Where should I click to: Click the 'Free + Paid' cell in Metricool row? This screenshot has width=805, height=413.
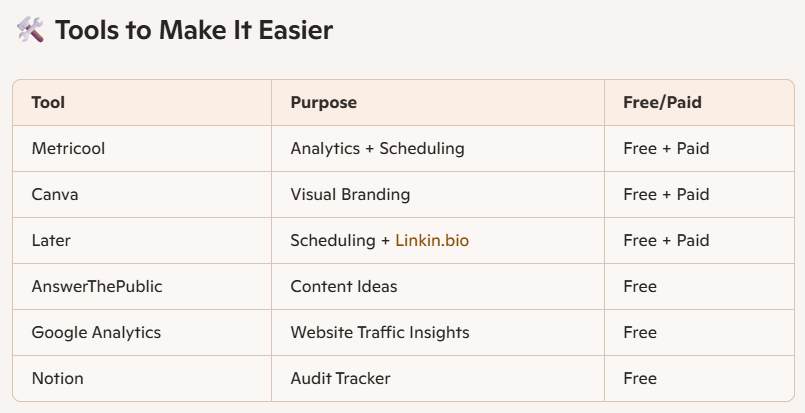click(x=699, y=148)
